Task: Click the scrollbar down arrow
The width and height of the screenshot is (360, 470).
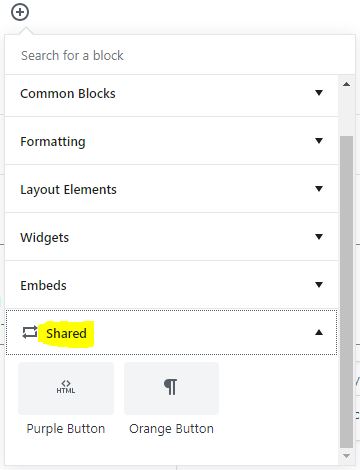Action: point(346,455)
